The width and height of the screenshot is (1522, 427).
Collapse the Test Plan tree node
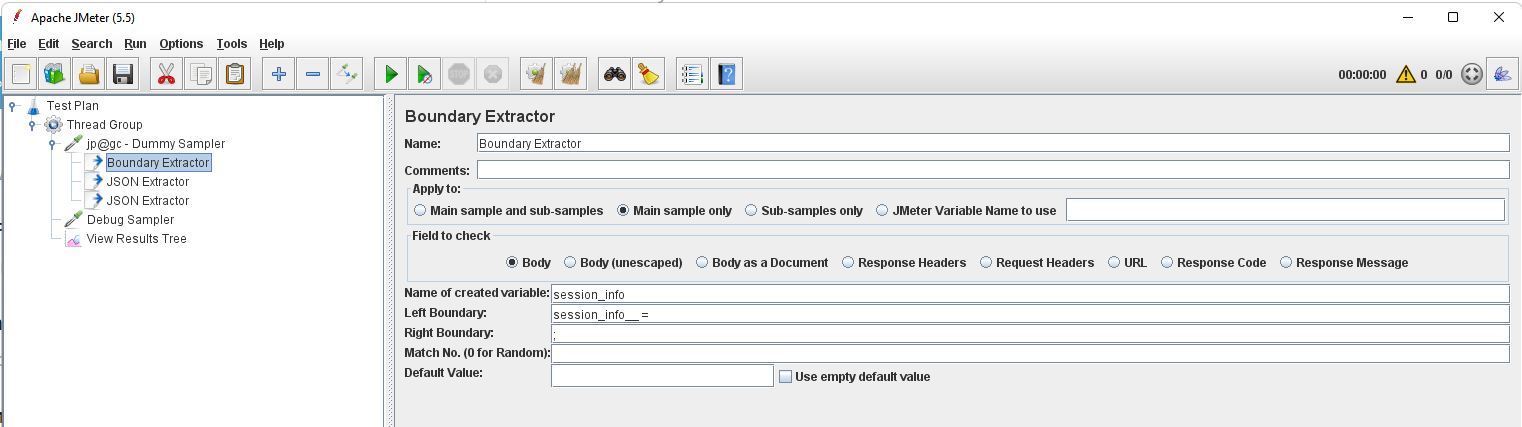(x=12, y=106)
